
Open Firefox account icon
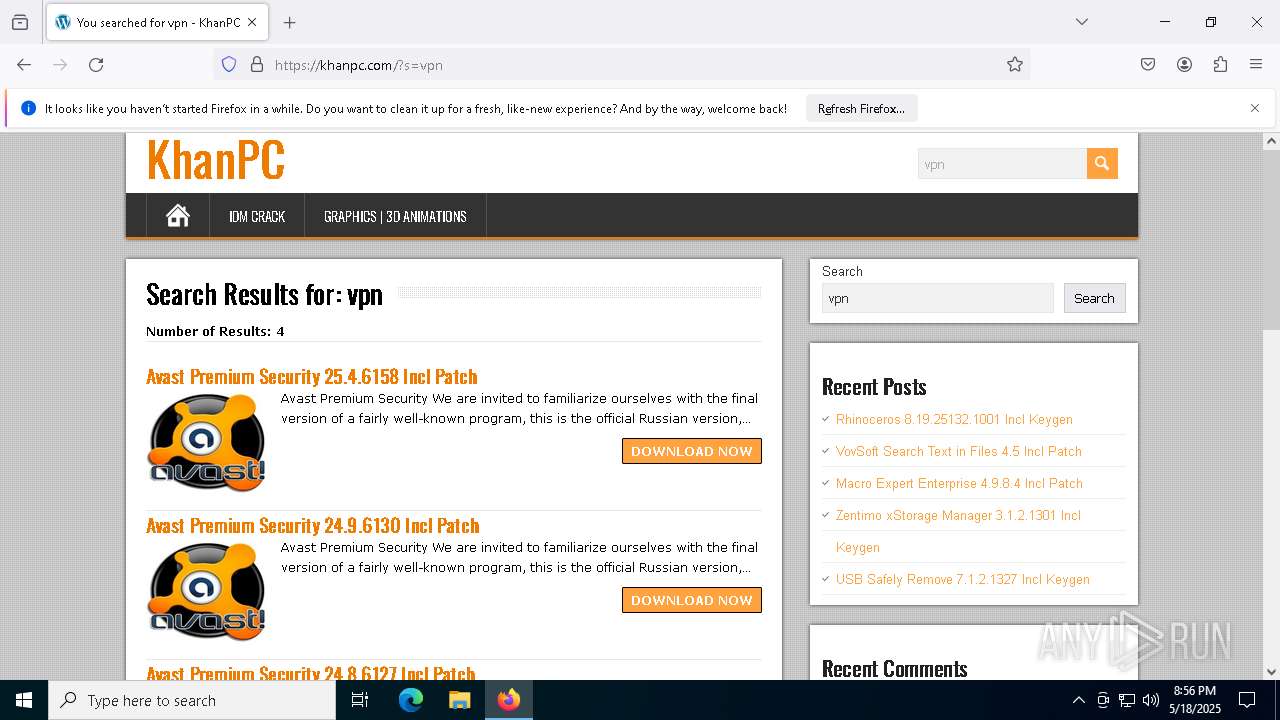point(1184,65)
